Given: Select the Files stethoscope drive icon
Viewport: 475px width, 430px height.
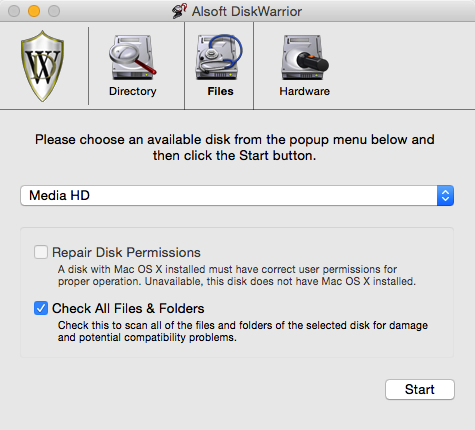Looking at the screenshot, I should point(219,57).
